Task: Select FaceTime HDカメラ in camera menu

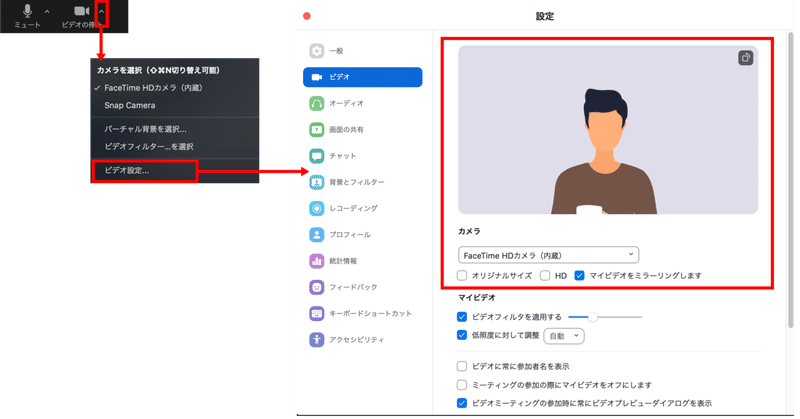Action: 154,88
